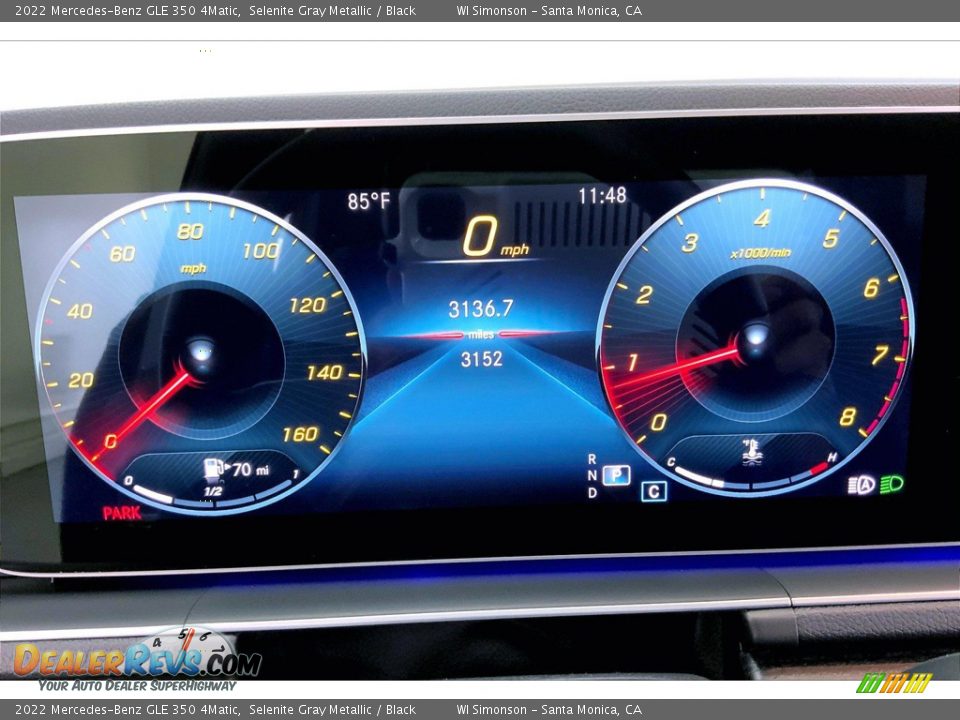The width and height of the screenshot is (960, 720).
Task: Click the 3136.7 trip distance value
Action: [x=481, y=309]
